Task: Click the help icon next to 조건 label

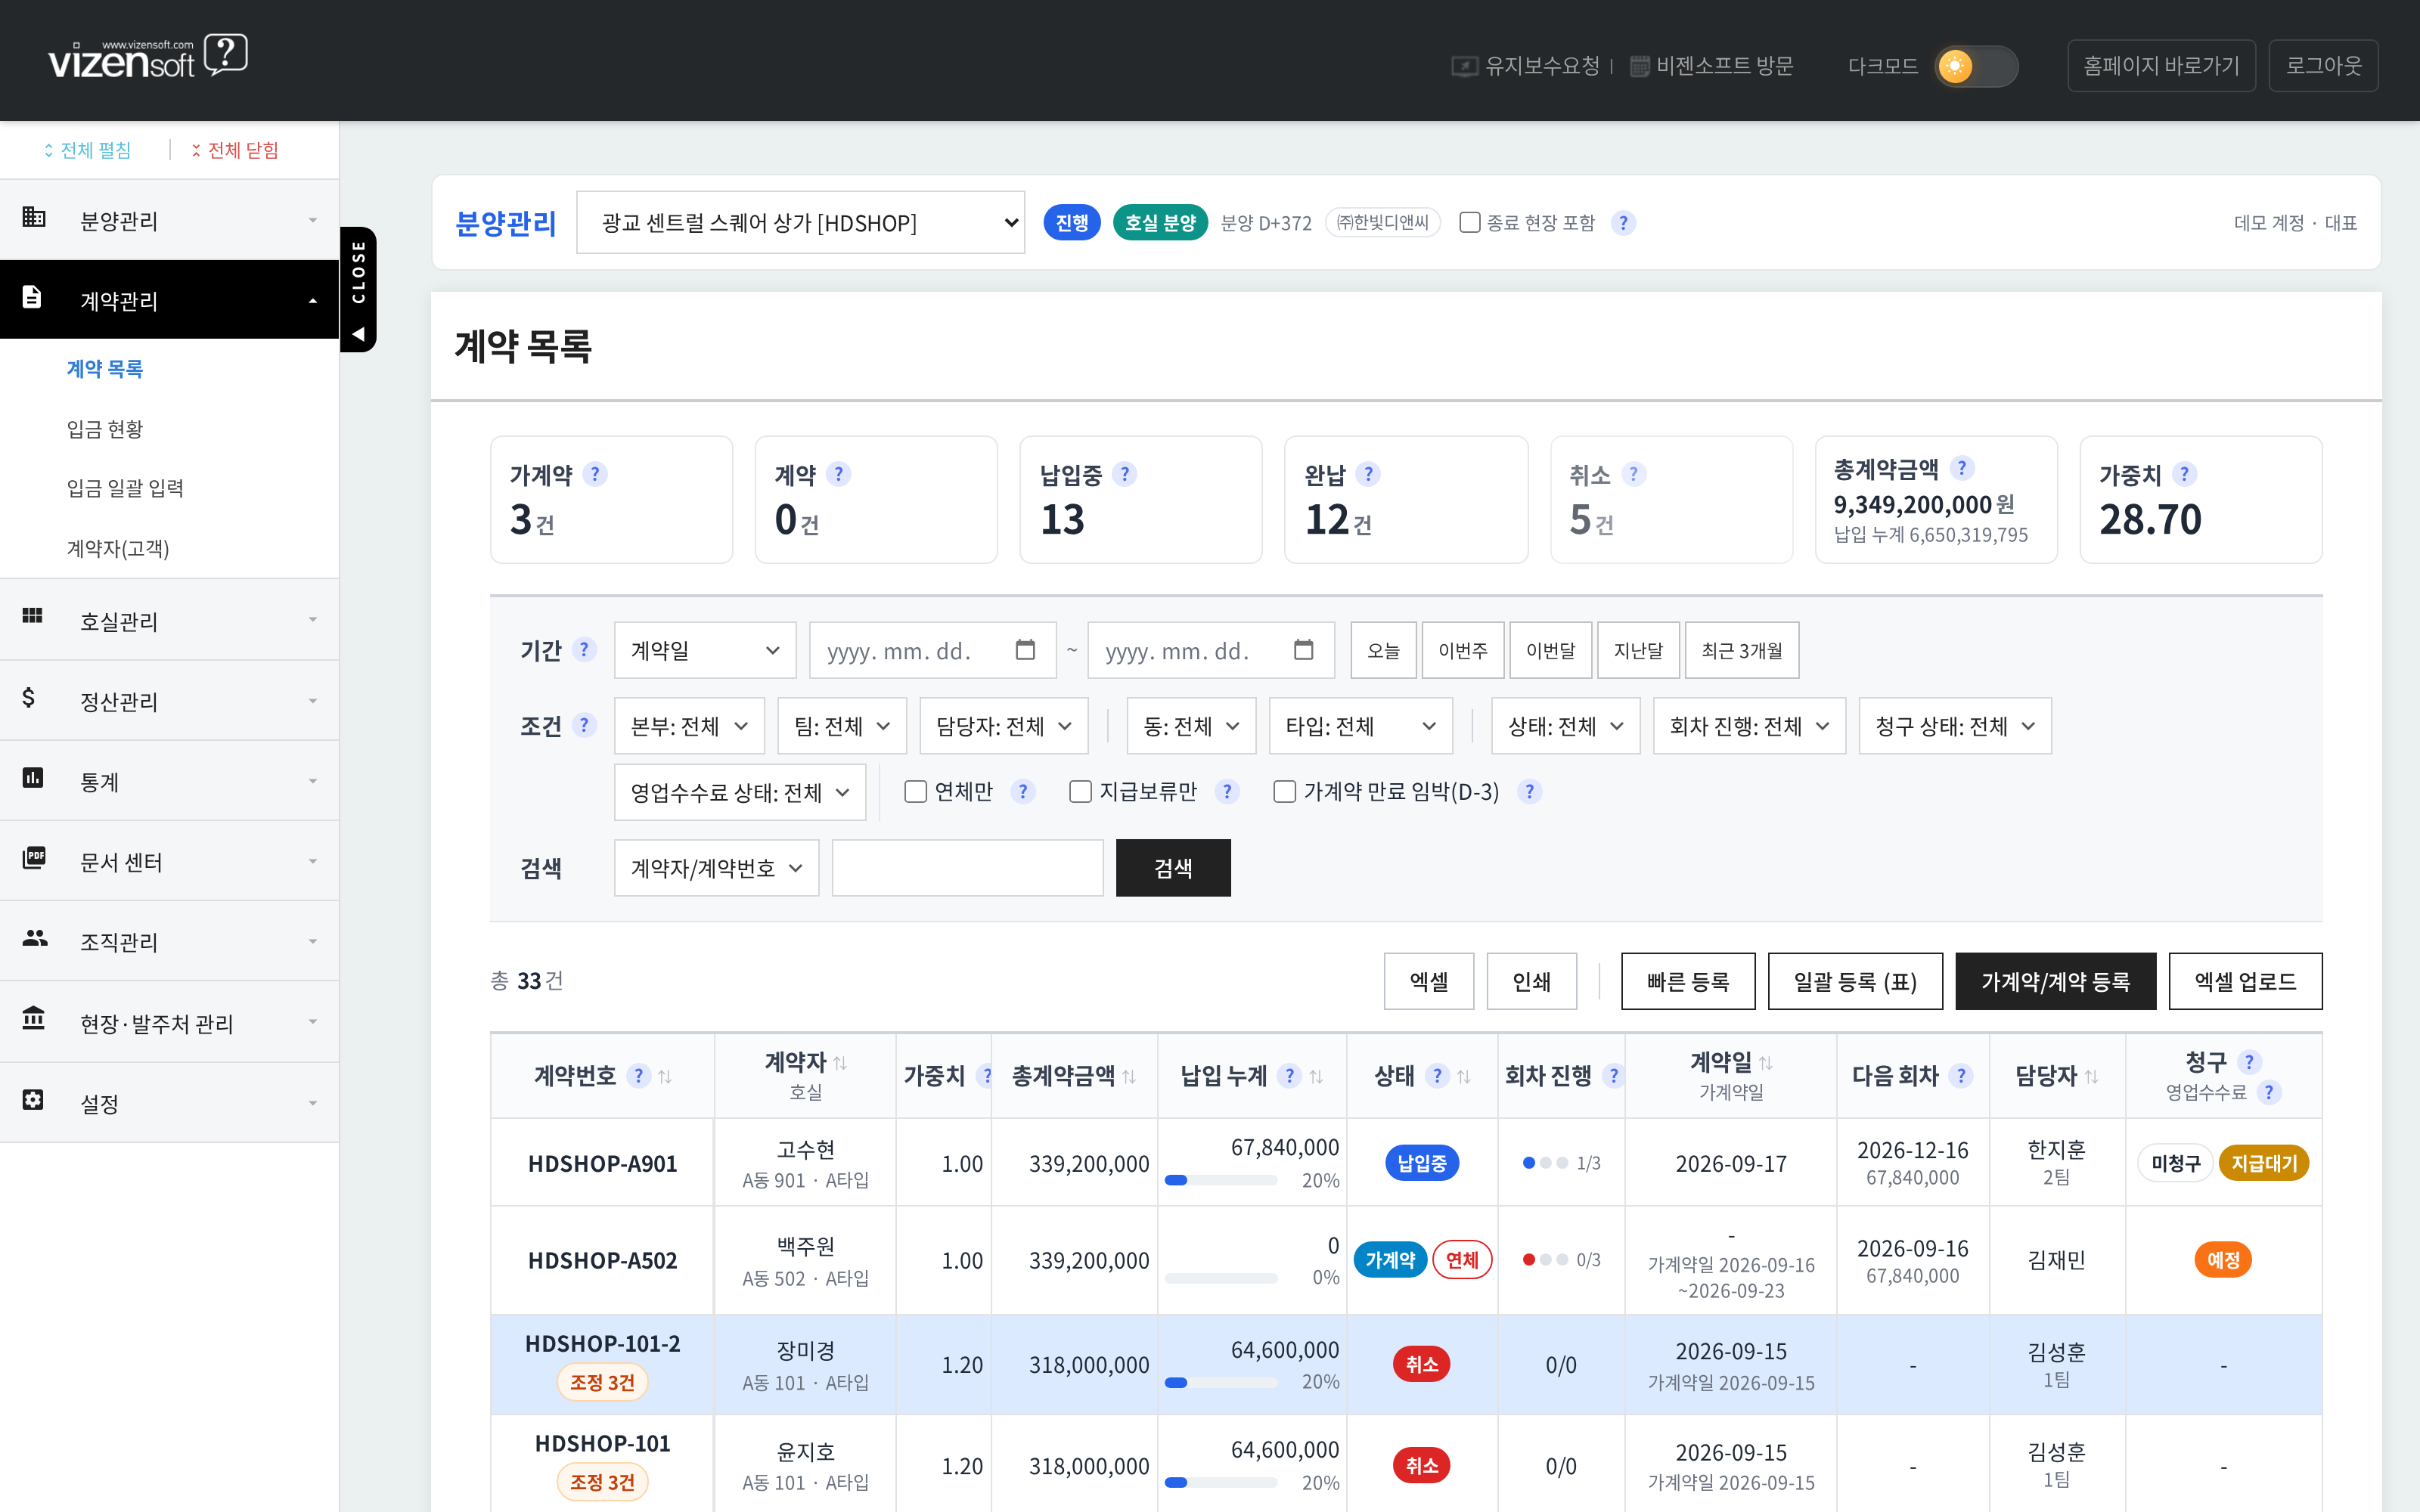Action: click(x=585, y=725)
